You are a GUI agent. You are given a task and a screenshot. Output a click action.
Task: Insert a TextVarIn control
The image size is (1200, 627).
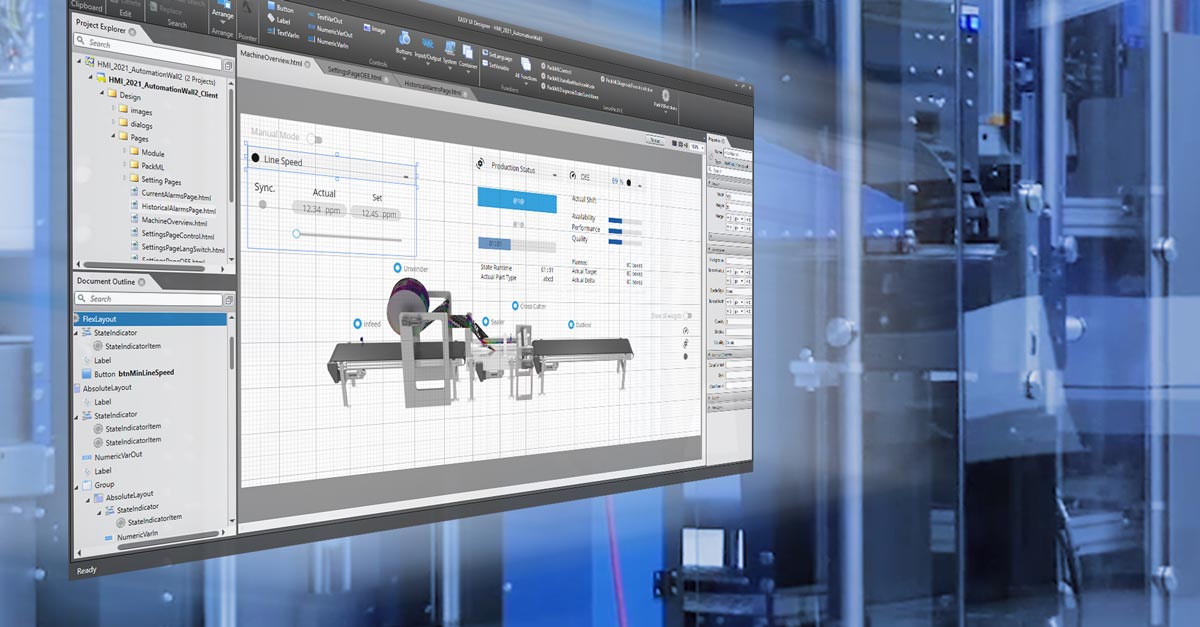pyautogui.click(x=282, y=33)
